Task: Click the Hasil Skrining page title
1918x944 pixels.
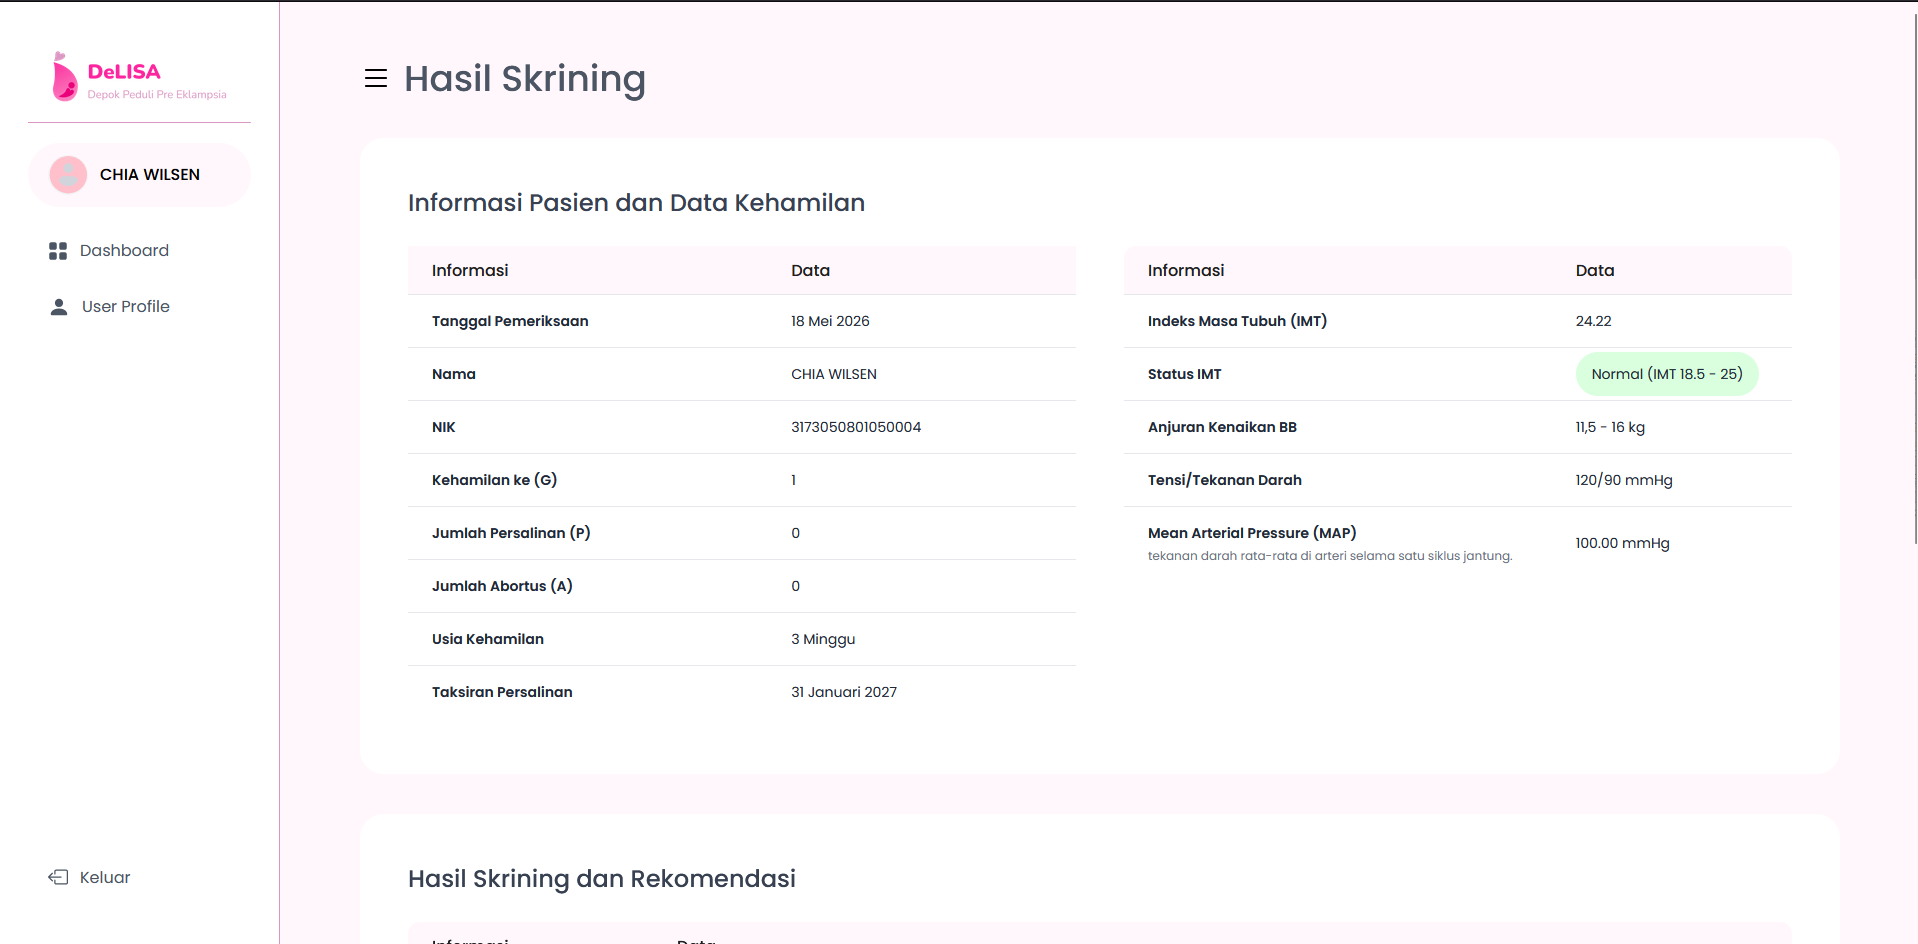Action: (x=525, y=78)
